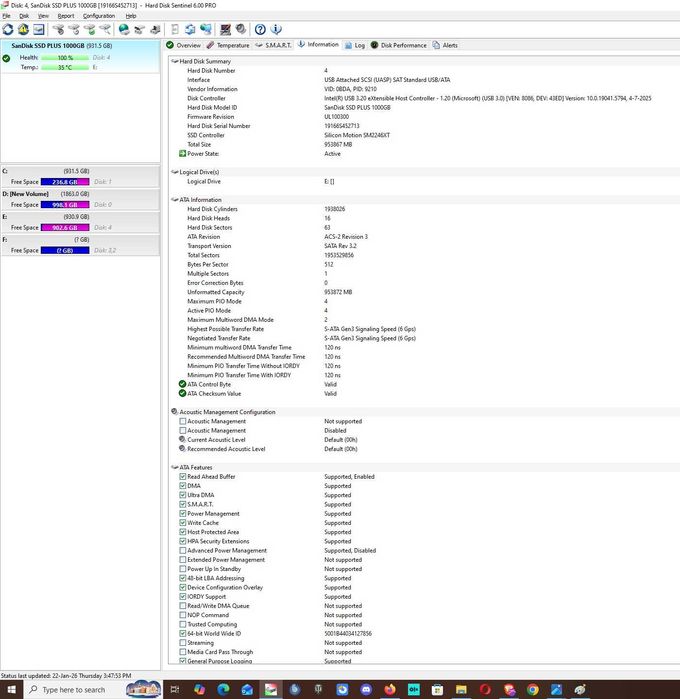Click the green health status checkmark for SanDisk

(x=6, y=58)
